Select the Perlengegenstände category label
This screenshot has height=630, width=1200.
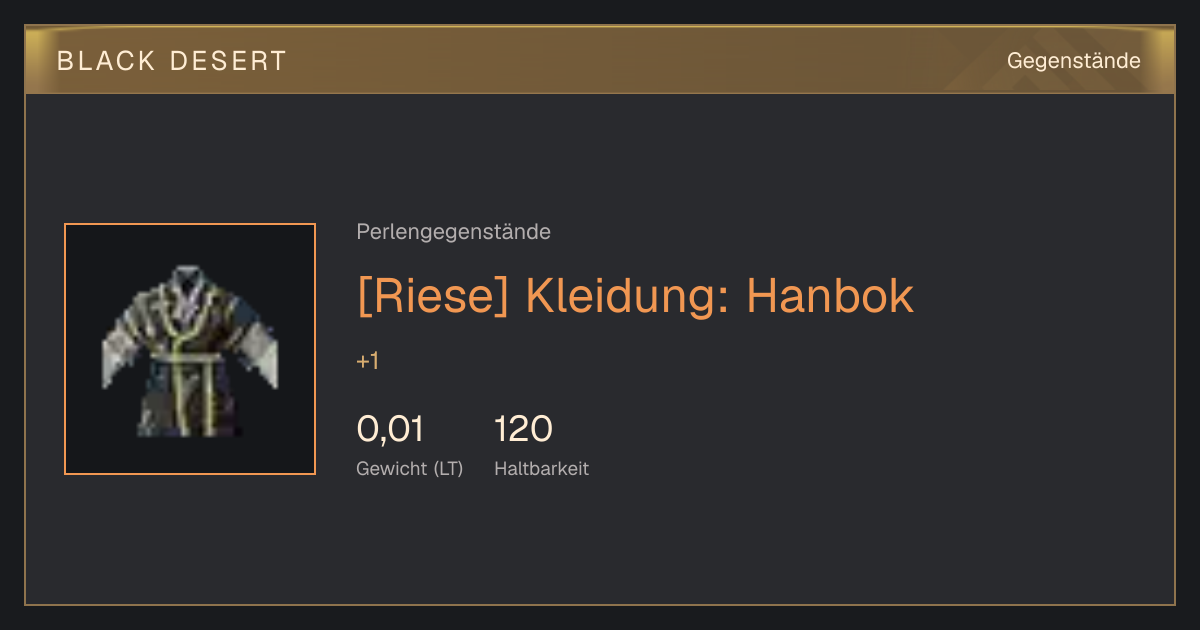click(x=453, y=232)
